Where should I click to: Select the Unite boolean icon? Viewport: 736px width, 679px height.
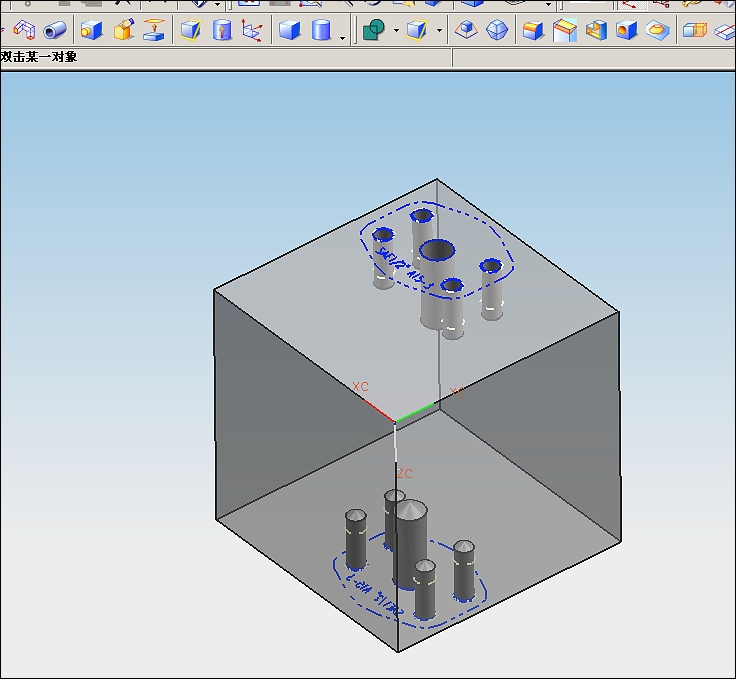click(374, 31)
